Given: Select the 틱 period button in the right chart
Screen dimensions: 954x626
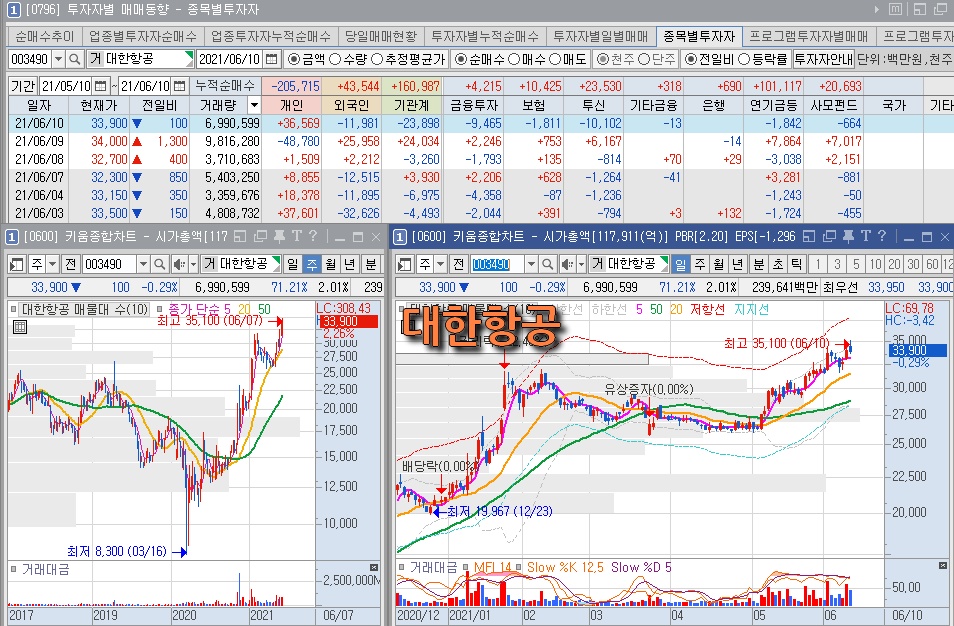Looking at the screenshot, I should tap(796, 264).
